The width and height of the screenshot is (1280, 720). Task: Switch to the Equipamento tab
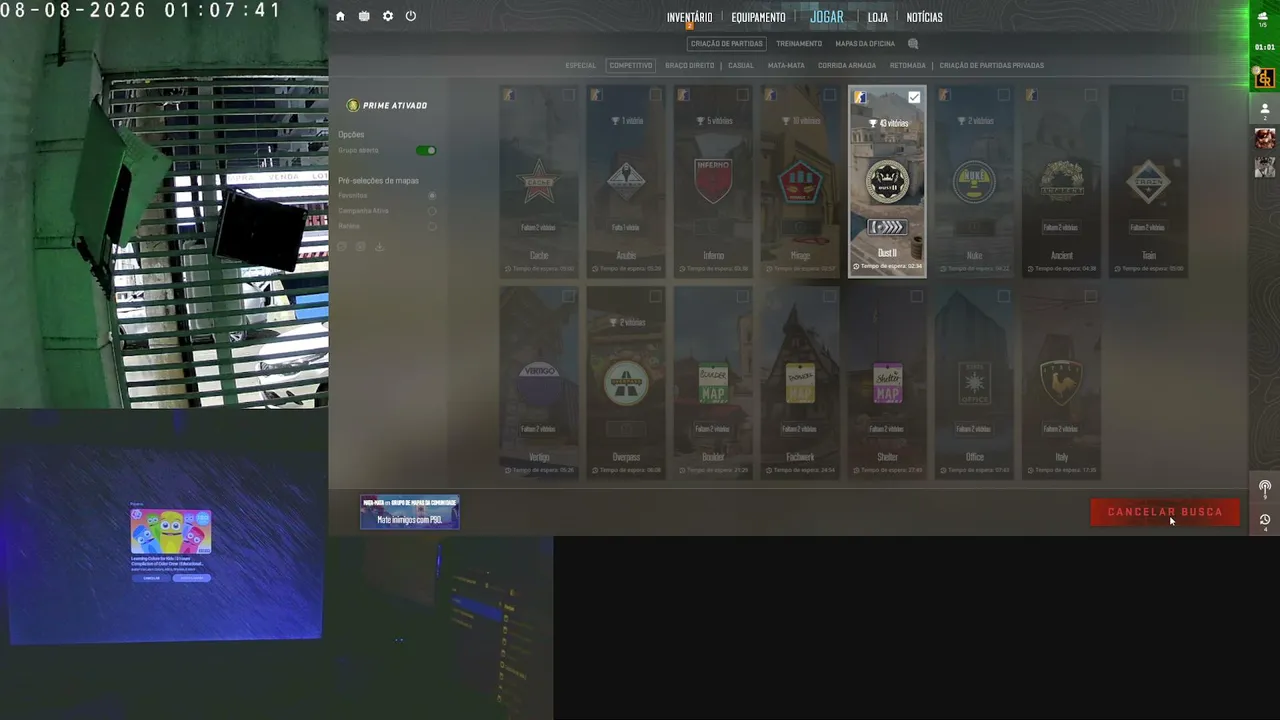(758, 17)
